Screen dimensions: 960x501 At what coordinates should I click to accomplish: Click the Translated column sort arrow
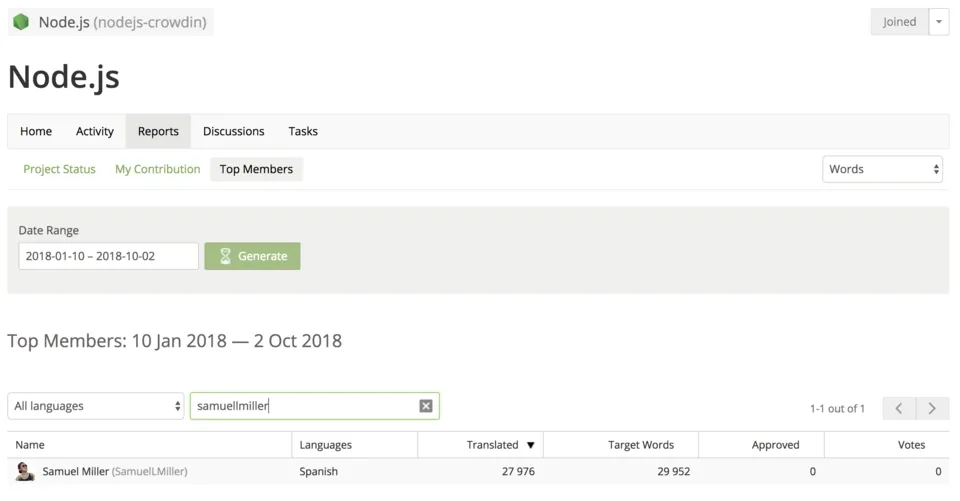[531, 445]
